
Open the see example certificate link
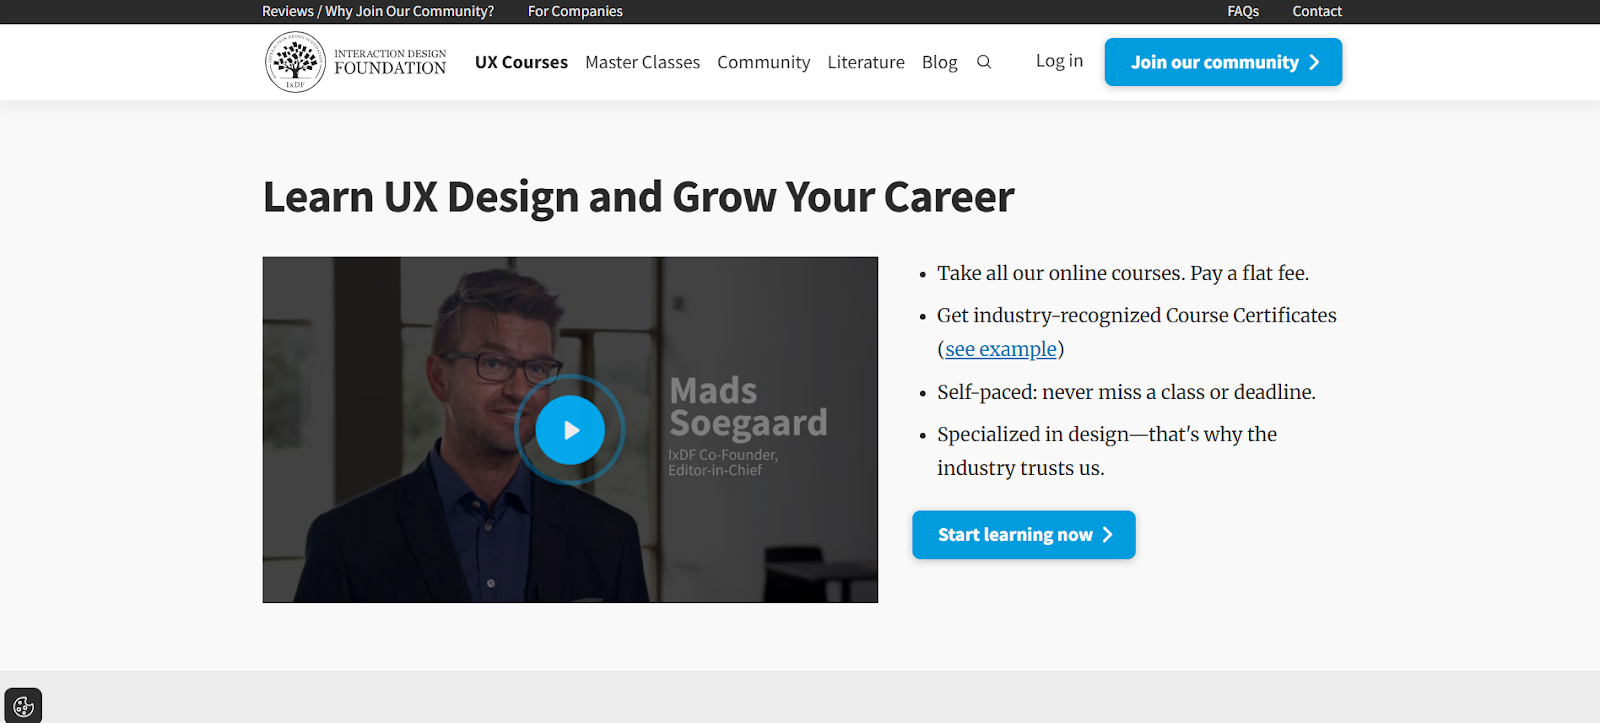(1001, 349)
